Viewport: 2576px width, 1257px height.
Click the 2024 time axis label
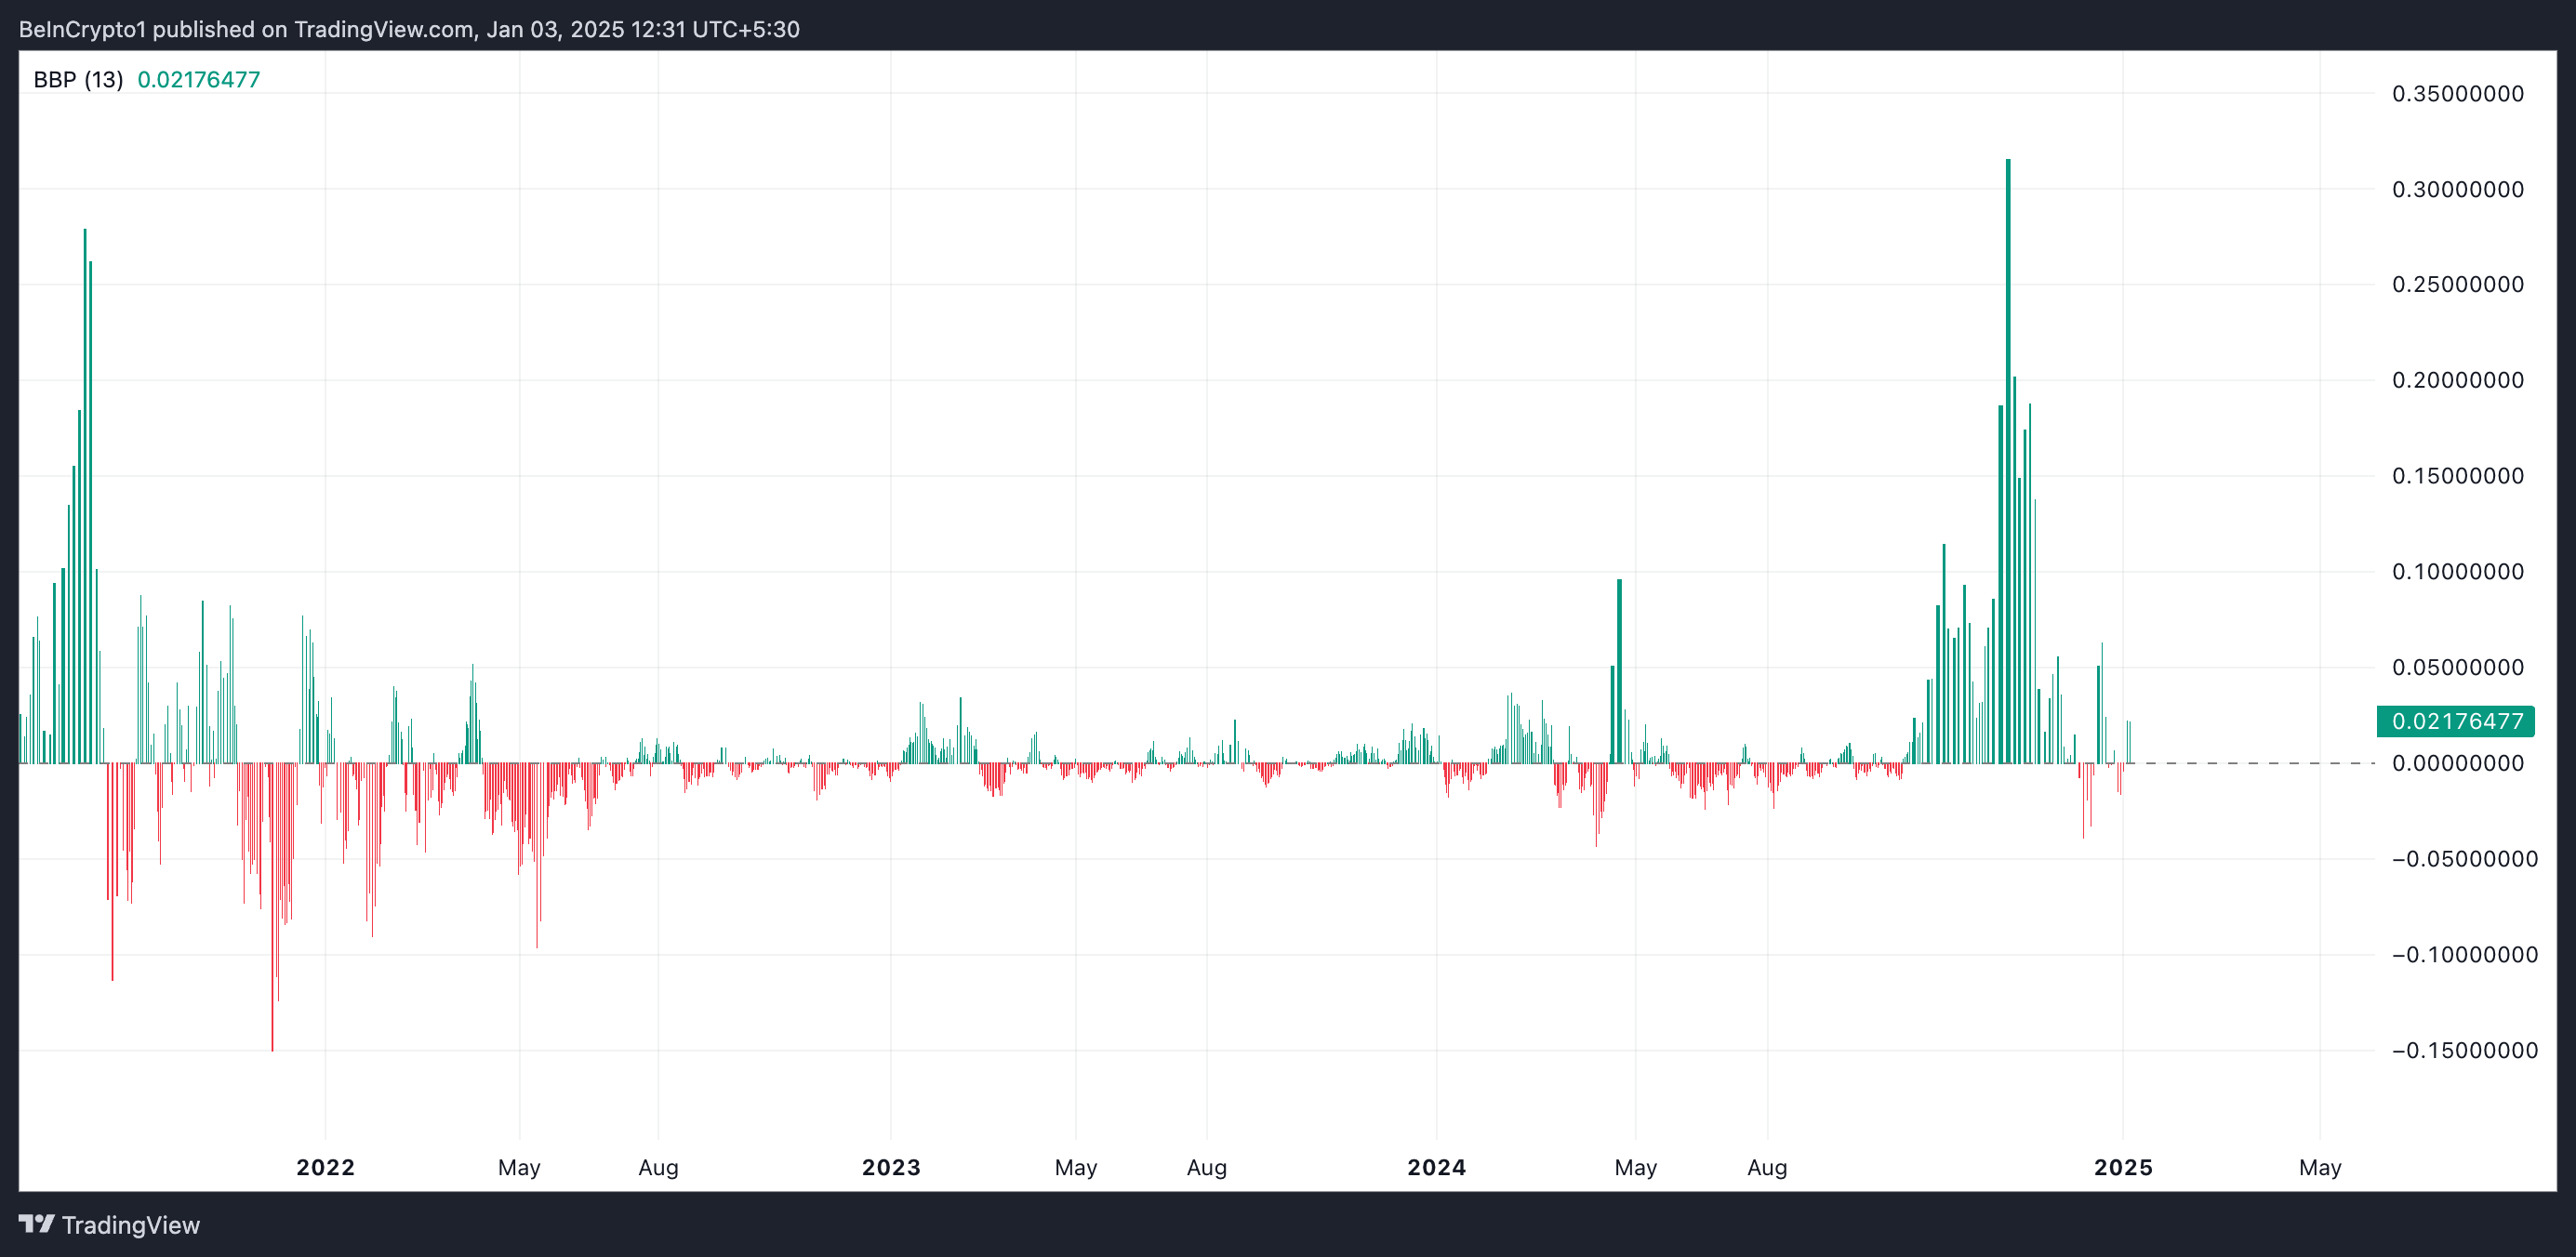1436,1167
